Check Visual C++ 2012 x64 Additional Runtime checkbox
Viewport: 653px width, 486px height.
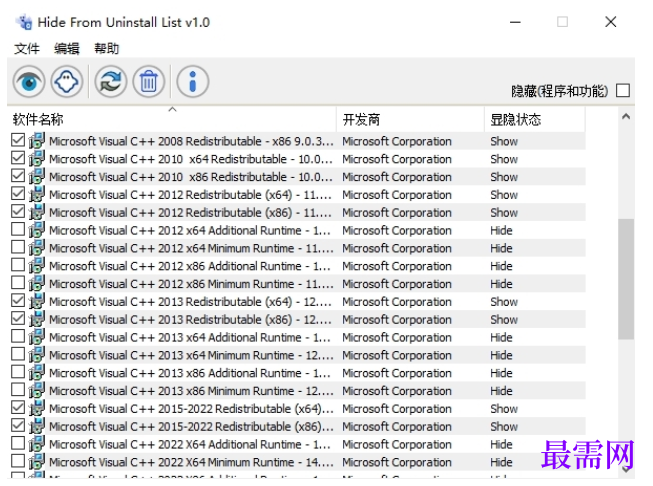[18, 229]
